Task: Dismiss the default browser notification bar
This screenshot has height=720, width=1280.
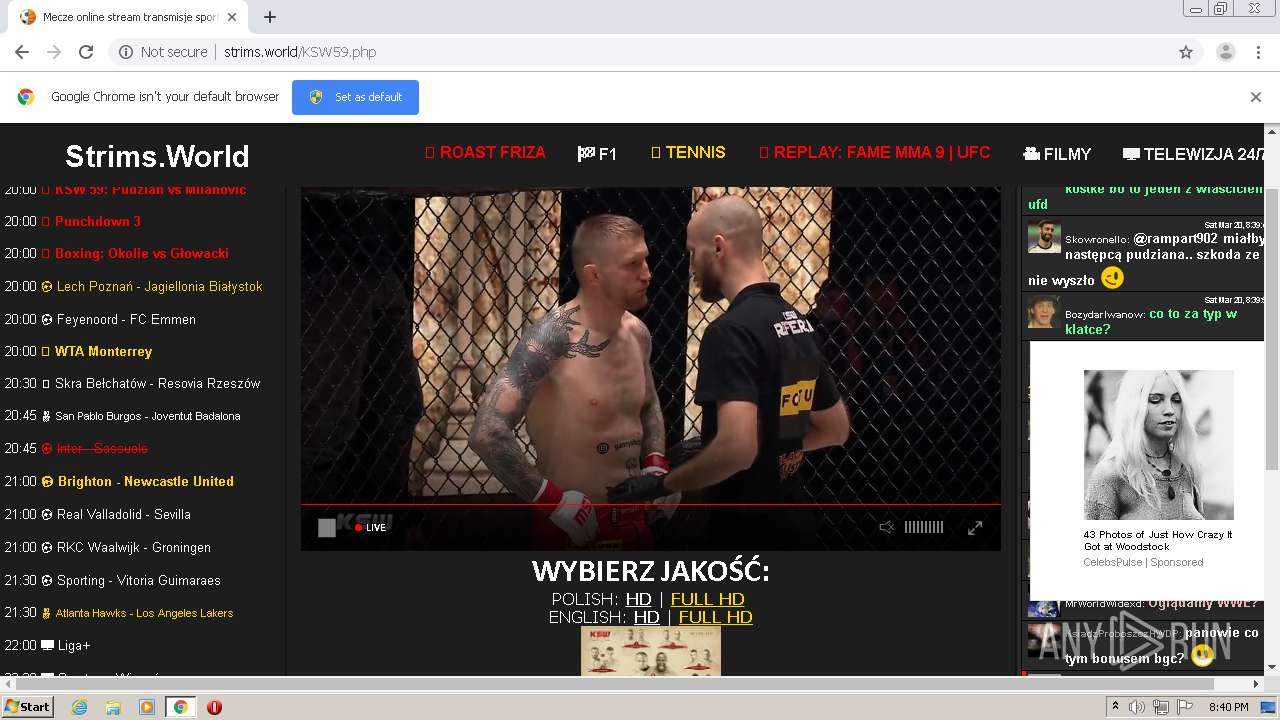Action: point(1256,97)
